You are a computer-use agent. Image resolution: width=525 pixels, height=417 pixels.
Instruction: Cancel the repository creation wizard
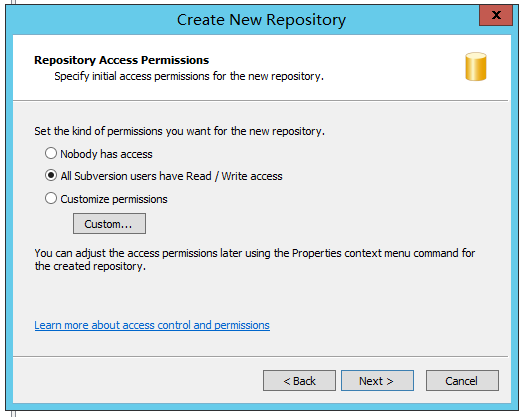pos(462,380)
